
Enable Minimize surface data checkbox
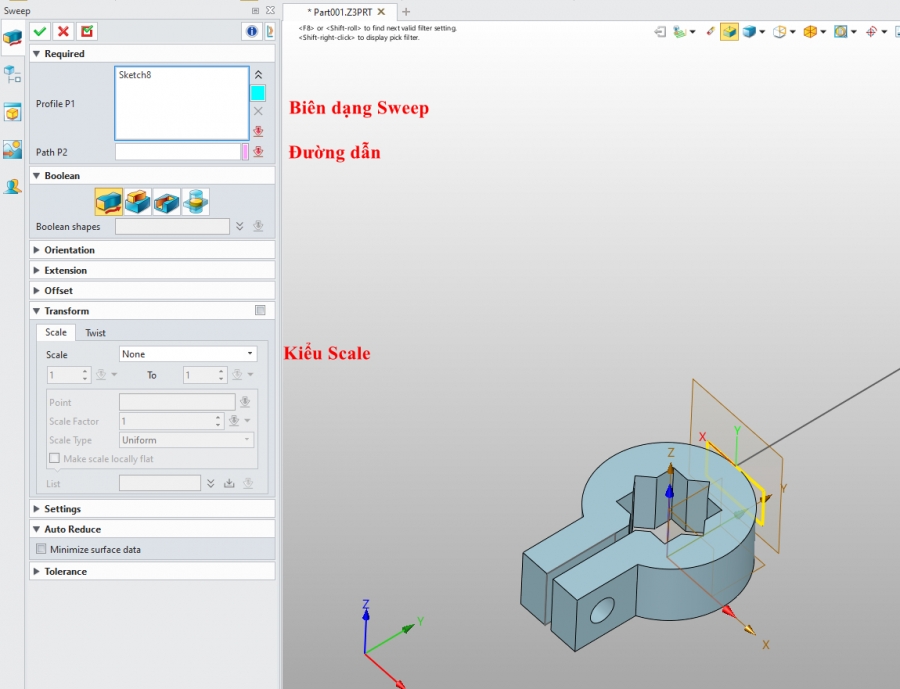point(41,549)
